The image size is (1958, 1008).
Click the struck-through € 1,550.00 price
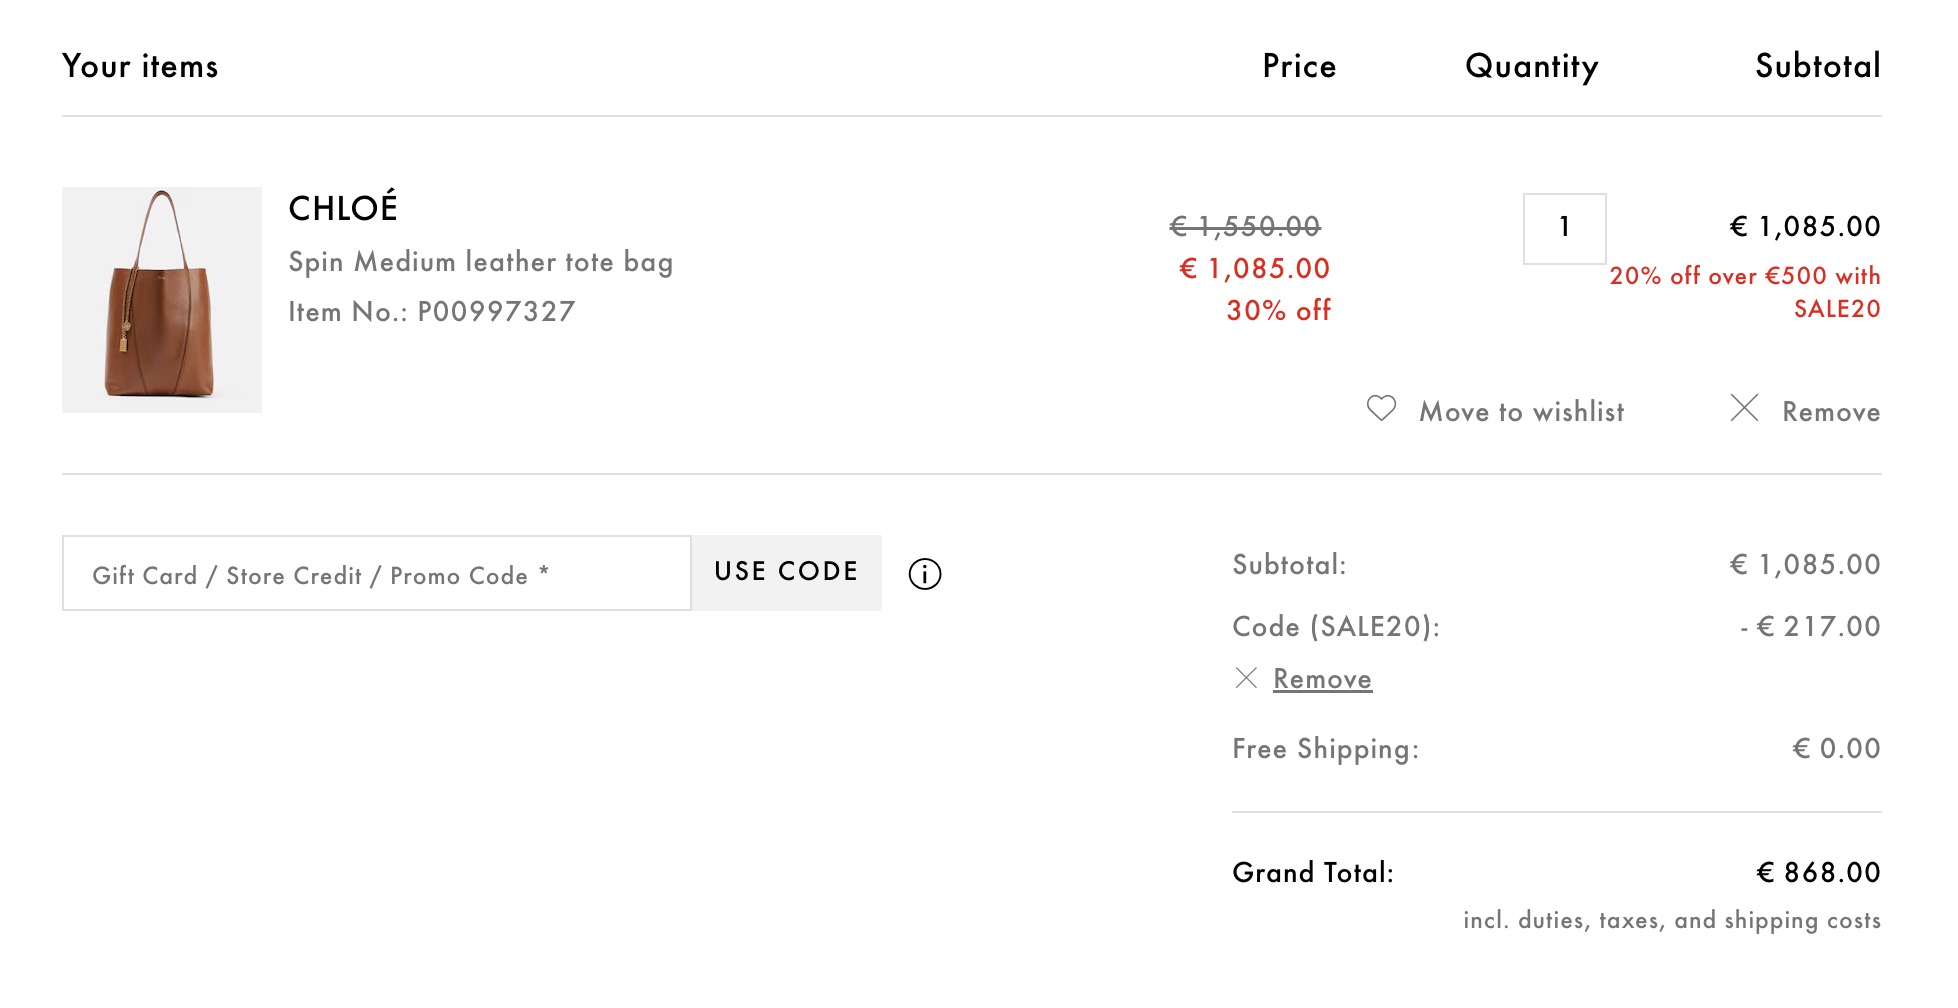[x=1245, y=227]
